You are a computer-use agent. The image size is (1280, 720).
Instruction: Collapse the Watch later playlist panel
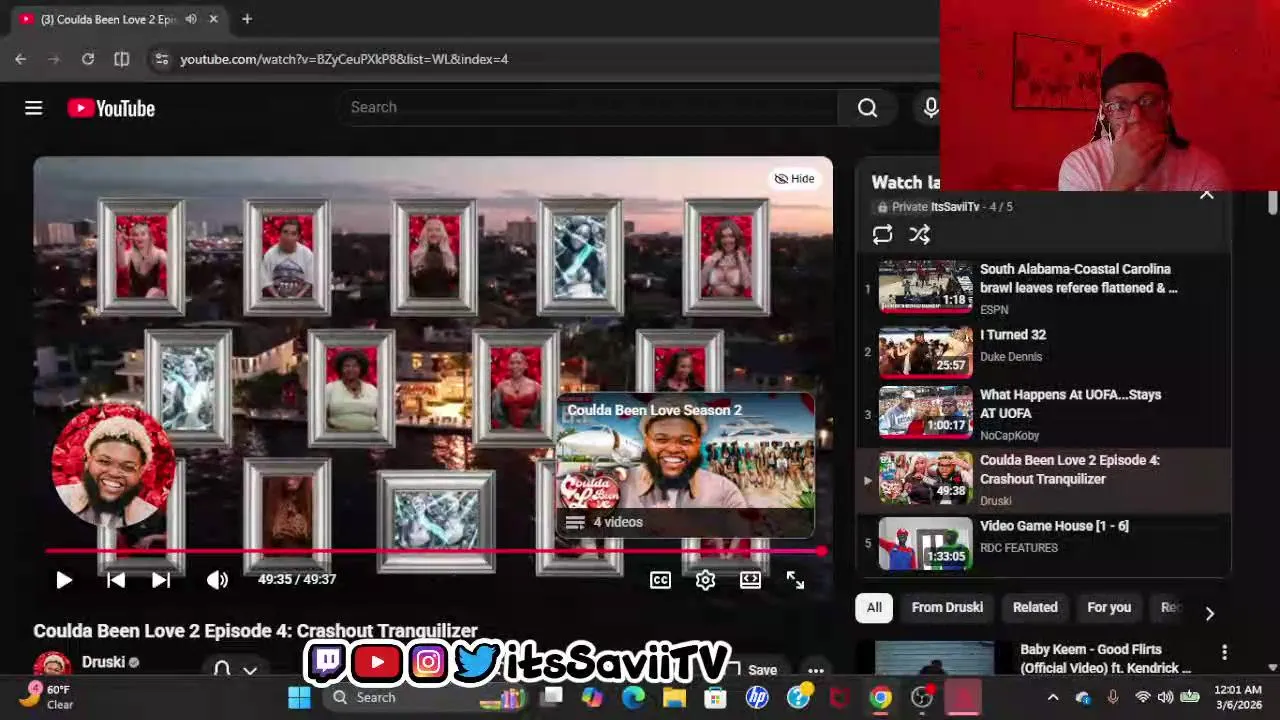click(1207, 194)
